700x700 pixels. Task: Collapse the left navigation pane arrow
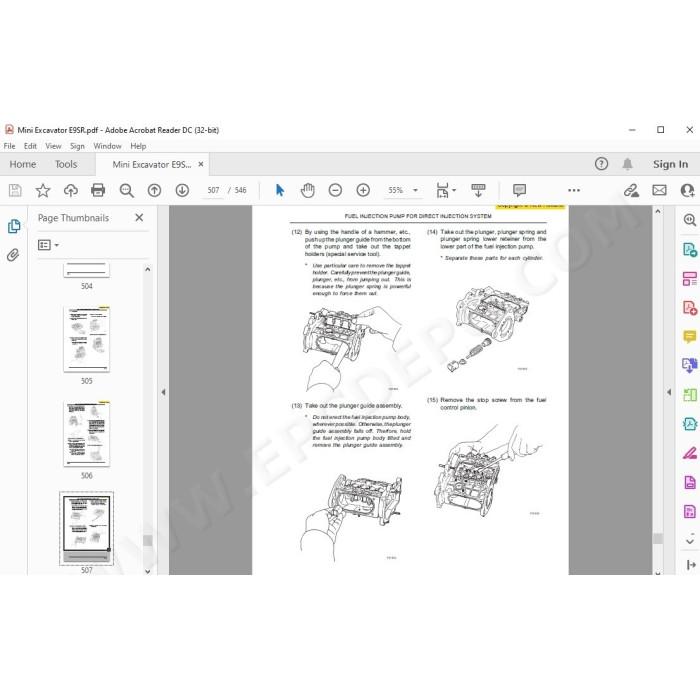[163, 392]
